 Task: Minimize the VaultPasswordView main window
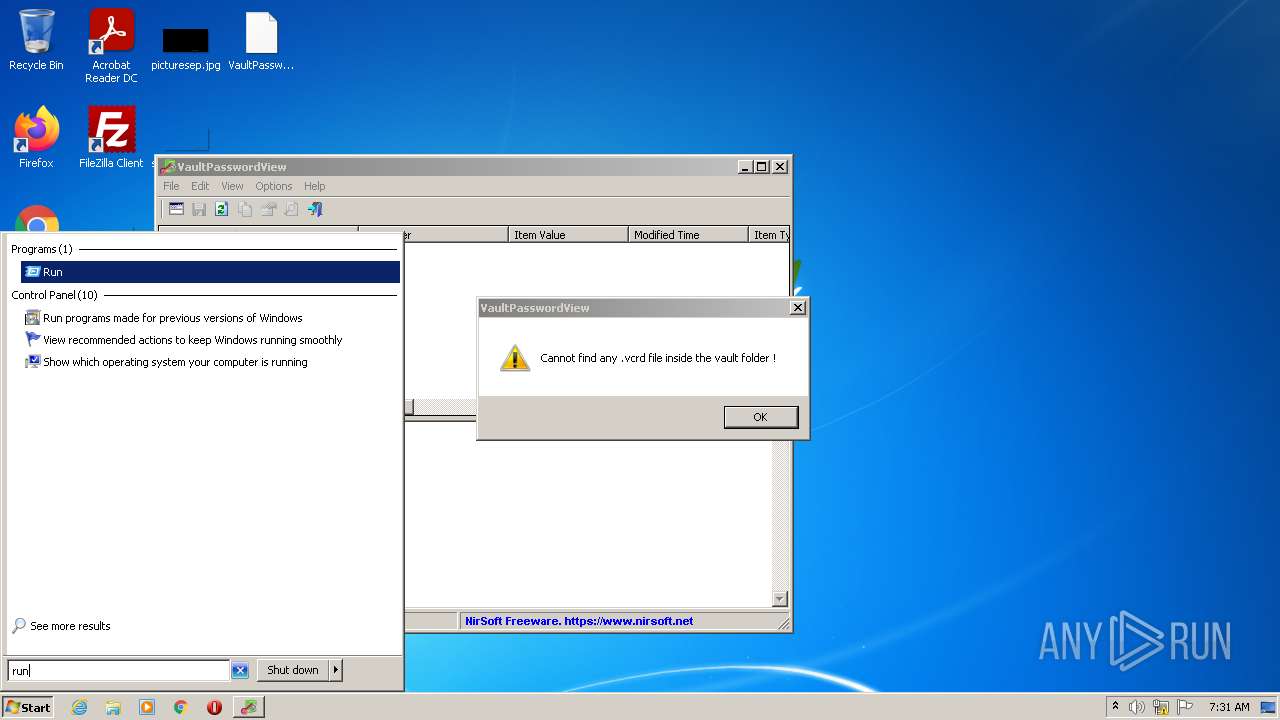745,167
